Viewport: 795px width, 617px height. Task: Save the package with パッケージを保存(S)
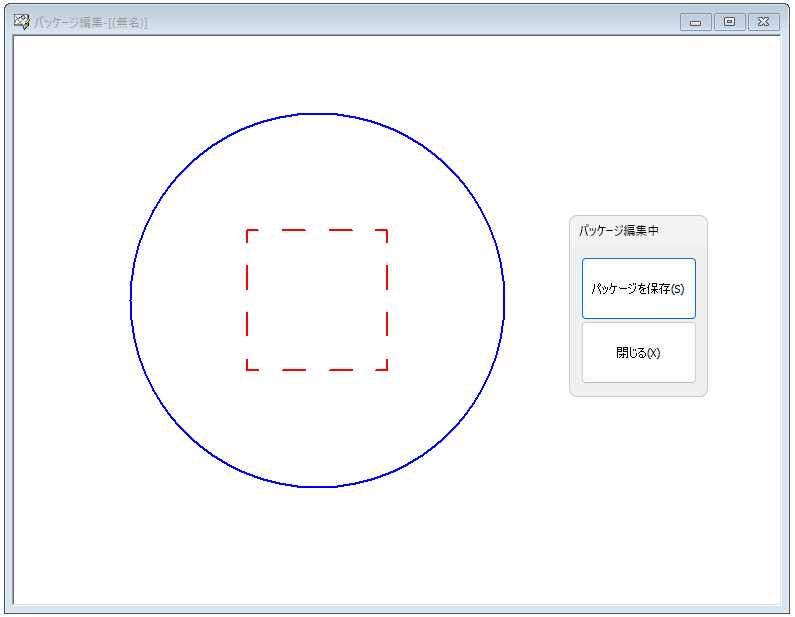tap(638, 288)
